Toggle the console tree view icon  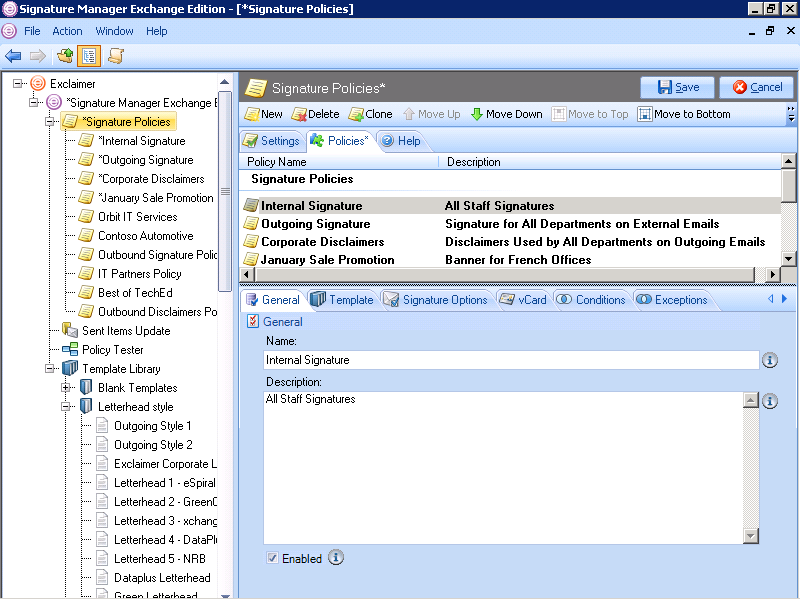(89, 56)
